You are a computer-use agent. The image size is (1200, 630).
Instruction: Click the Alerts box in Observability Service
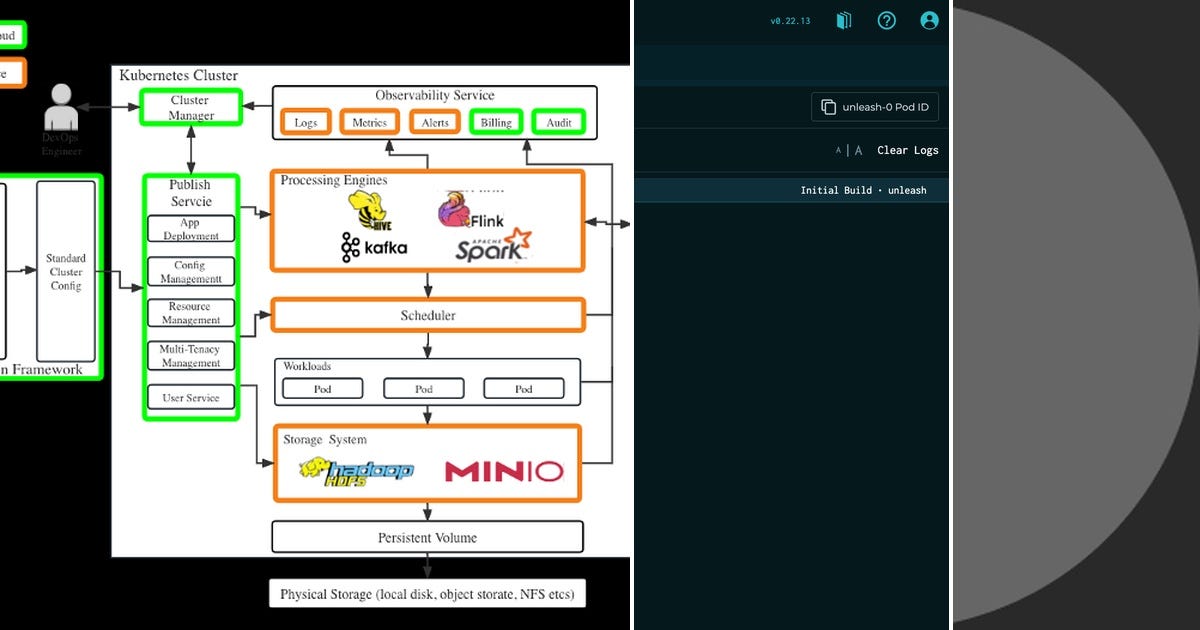(434, 122)
